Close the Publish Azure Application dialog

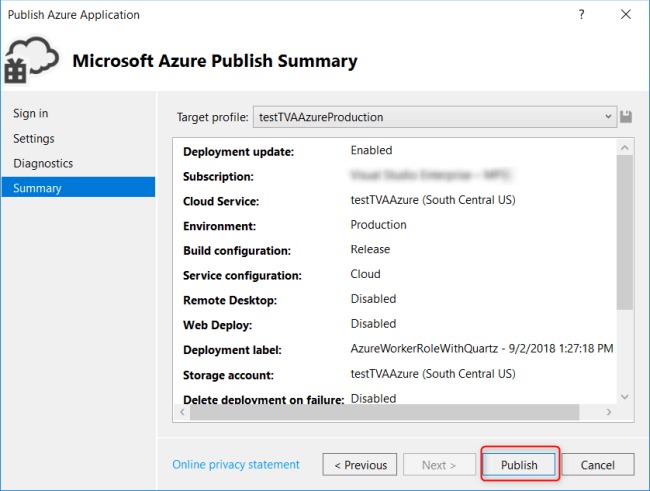click(x=626, y=15)
